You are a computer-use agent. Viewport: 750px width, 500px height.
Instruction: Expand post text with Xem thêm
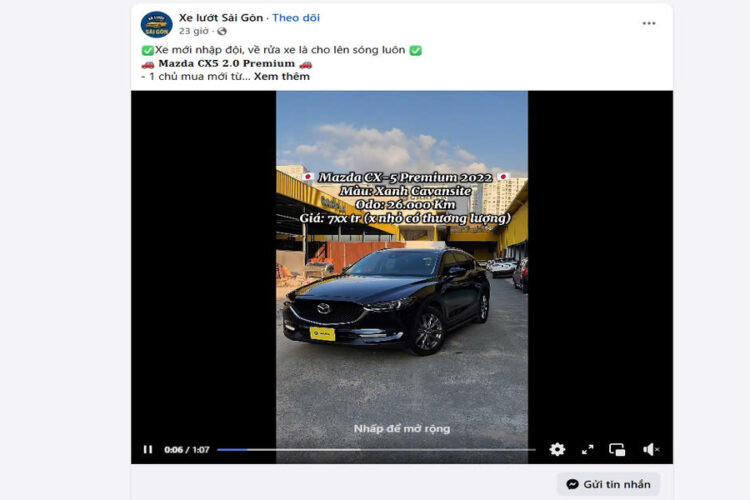282,77
